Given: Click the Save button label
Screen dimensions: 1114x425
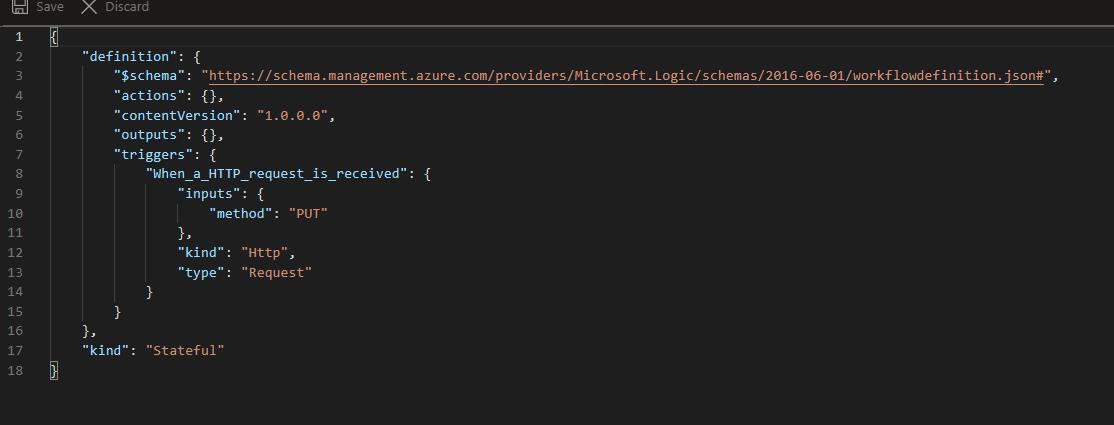Looking at the screenshot, I should coord(50,6).
